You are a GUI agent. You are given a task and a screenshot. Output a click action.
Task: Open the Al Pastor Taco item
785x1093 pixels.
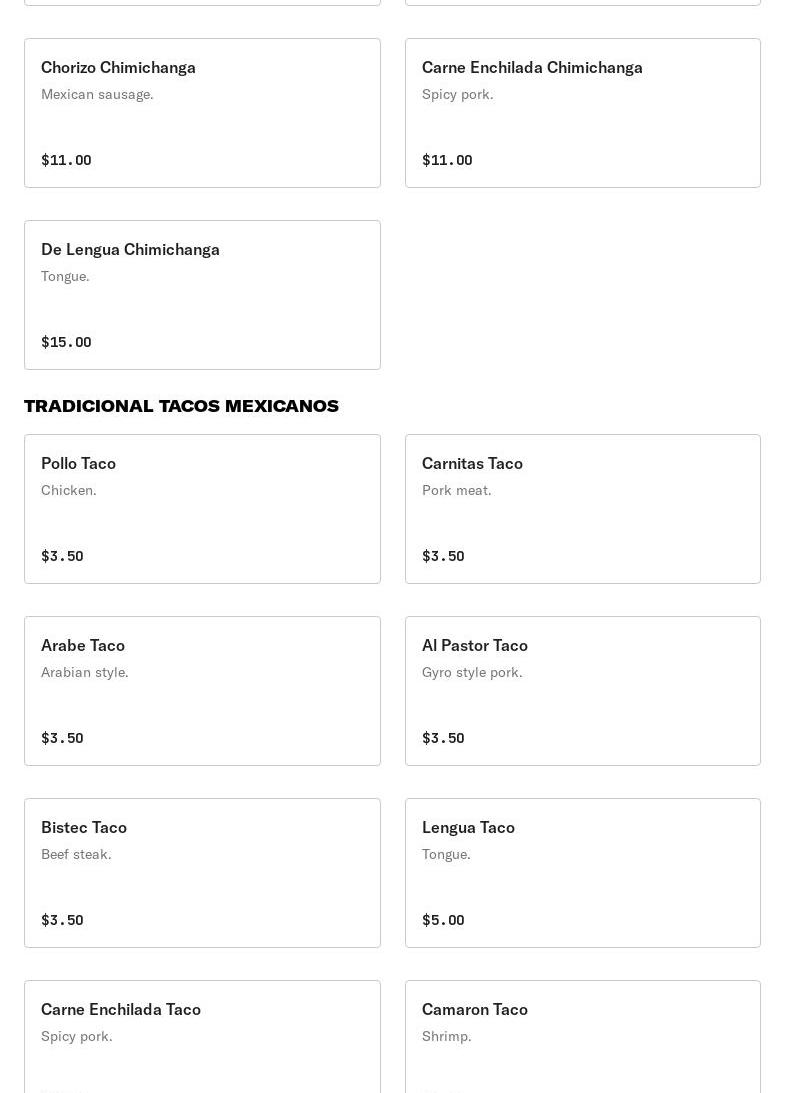[582, 691]
